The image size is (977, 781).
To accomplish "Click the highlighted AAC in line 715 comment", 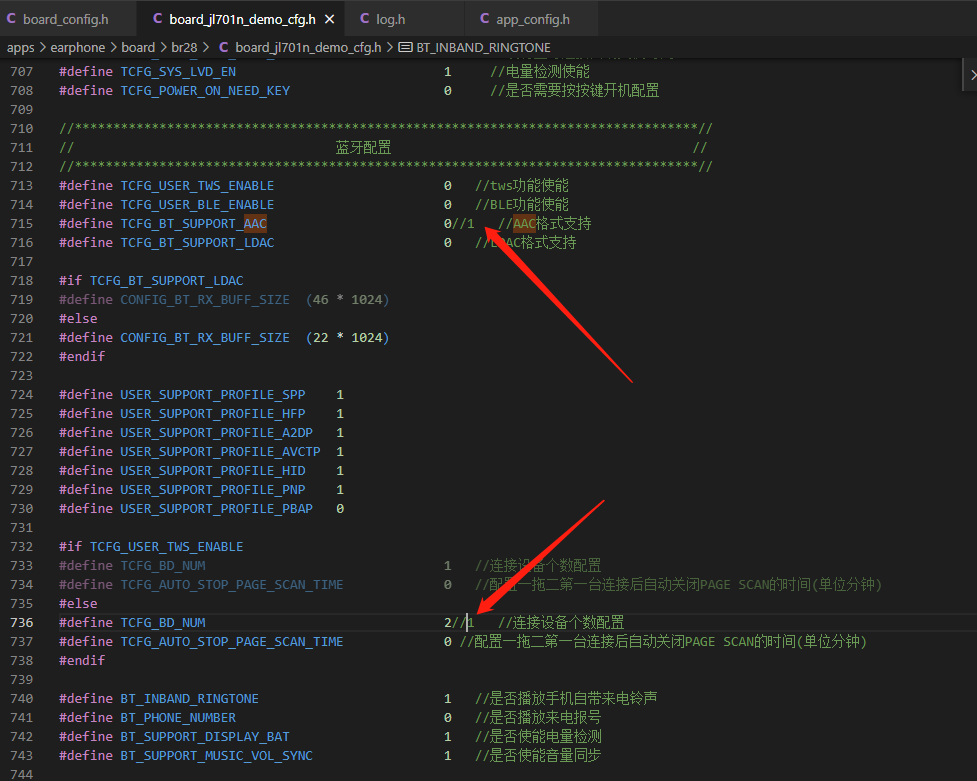I will coord(524,224).
